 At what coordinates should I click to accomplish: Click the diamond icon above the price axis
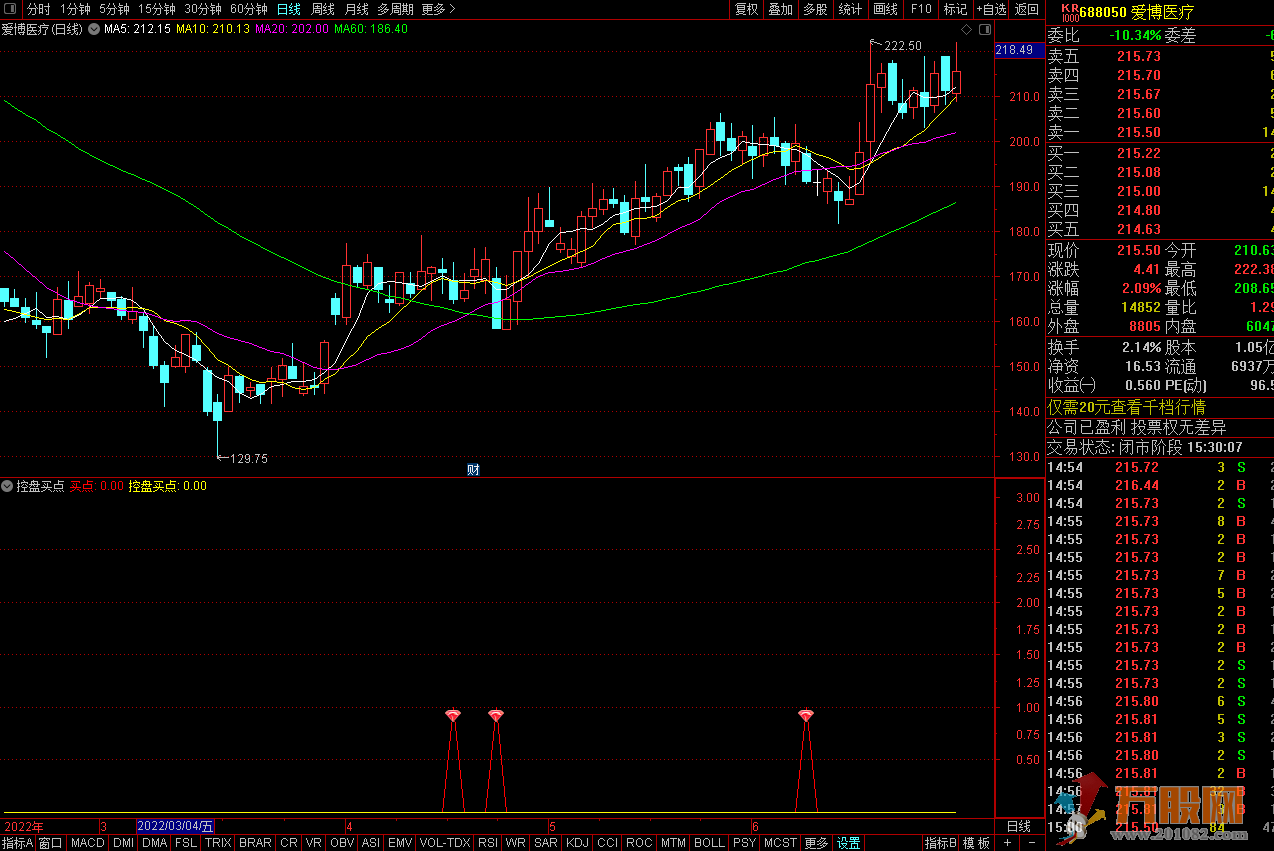tap(966, 29)
